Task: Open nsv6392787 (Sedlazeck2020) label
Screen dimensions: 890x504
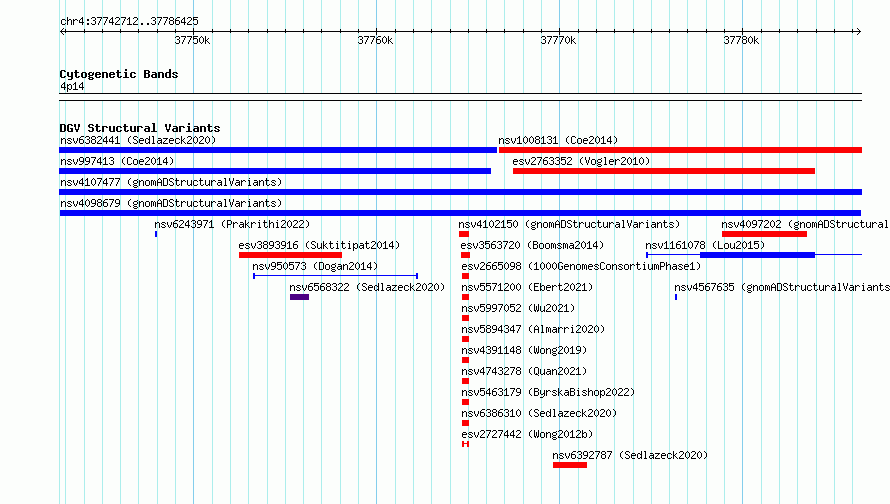Action: [x=630, y=455]
